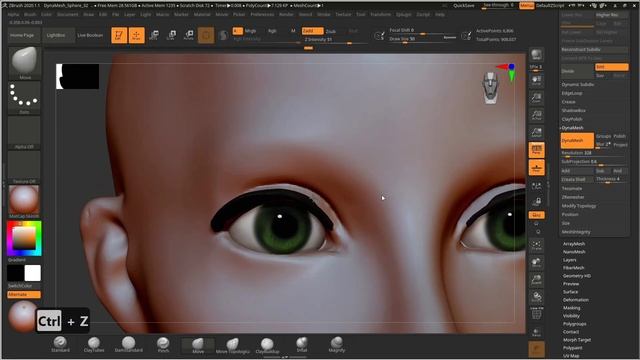Click the QuickSave button
The width and height of the screenshot is (640, 360).
click(464, 6)
